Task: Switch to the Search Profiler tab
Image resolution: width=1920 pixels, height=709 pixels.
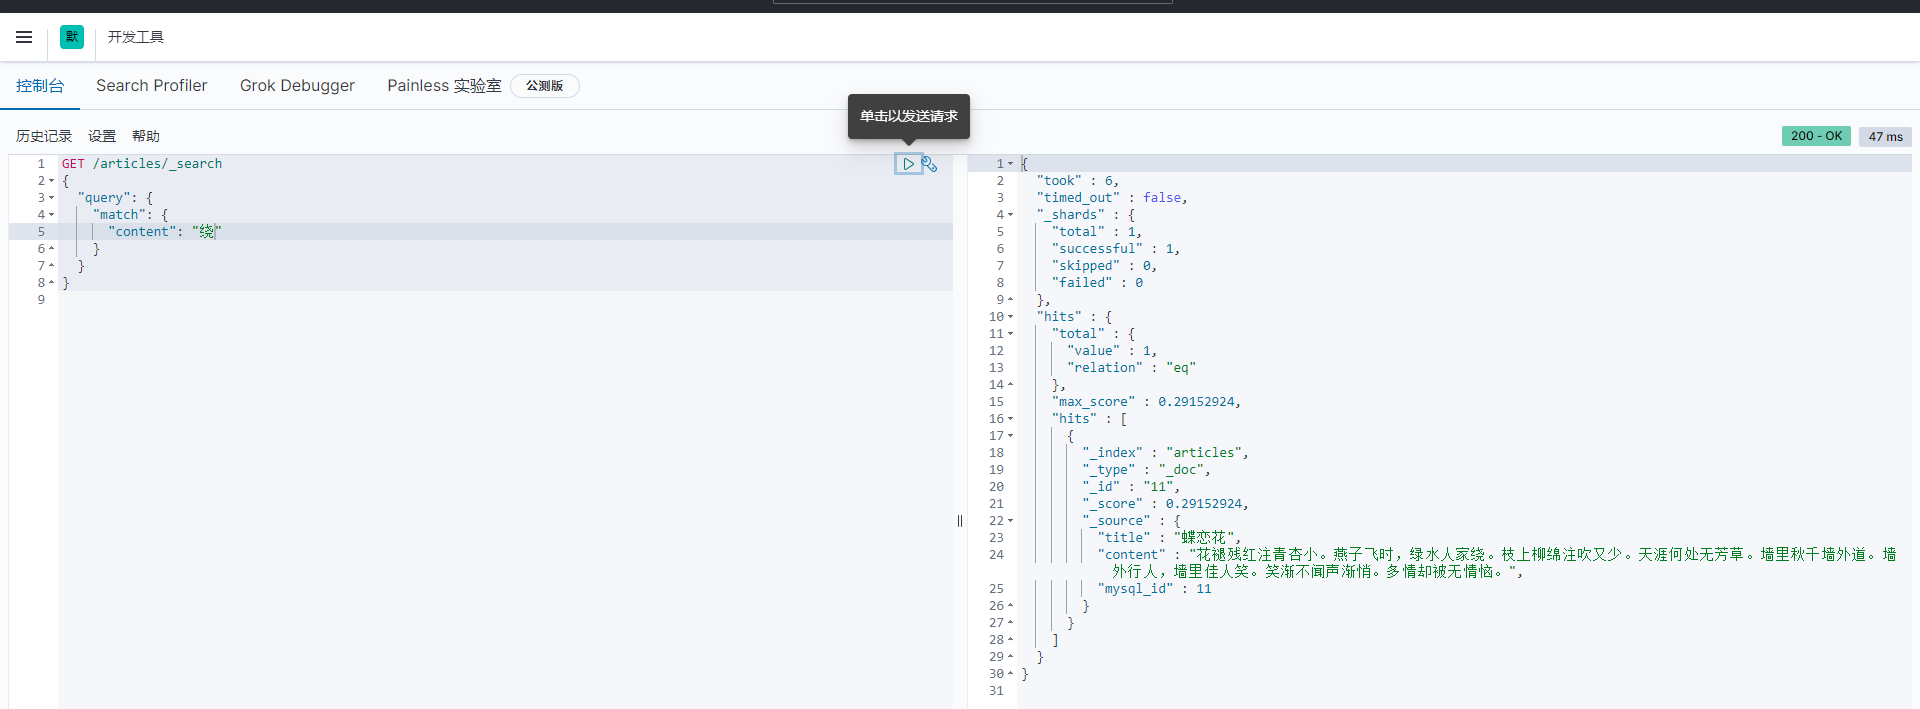Action: coord(151,86)
